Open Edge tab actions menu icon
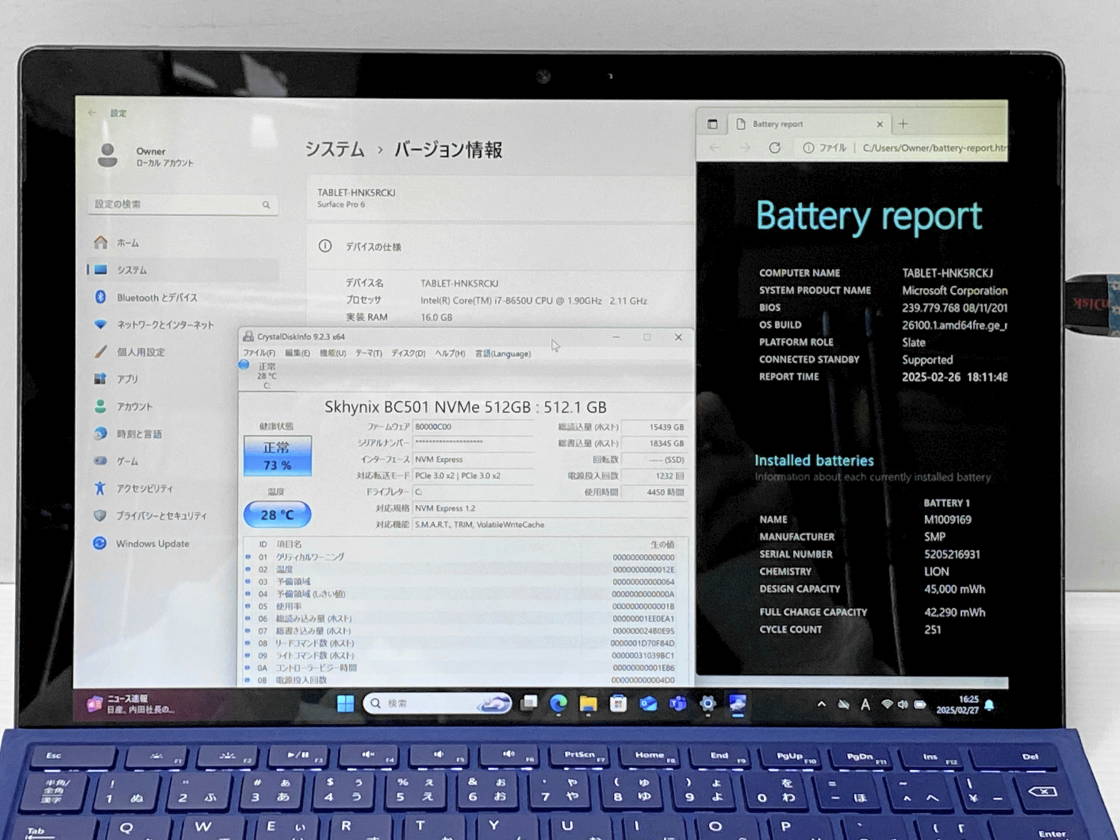The image size is (1120, 840). pyautogui.click(x=712, y=124)
